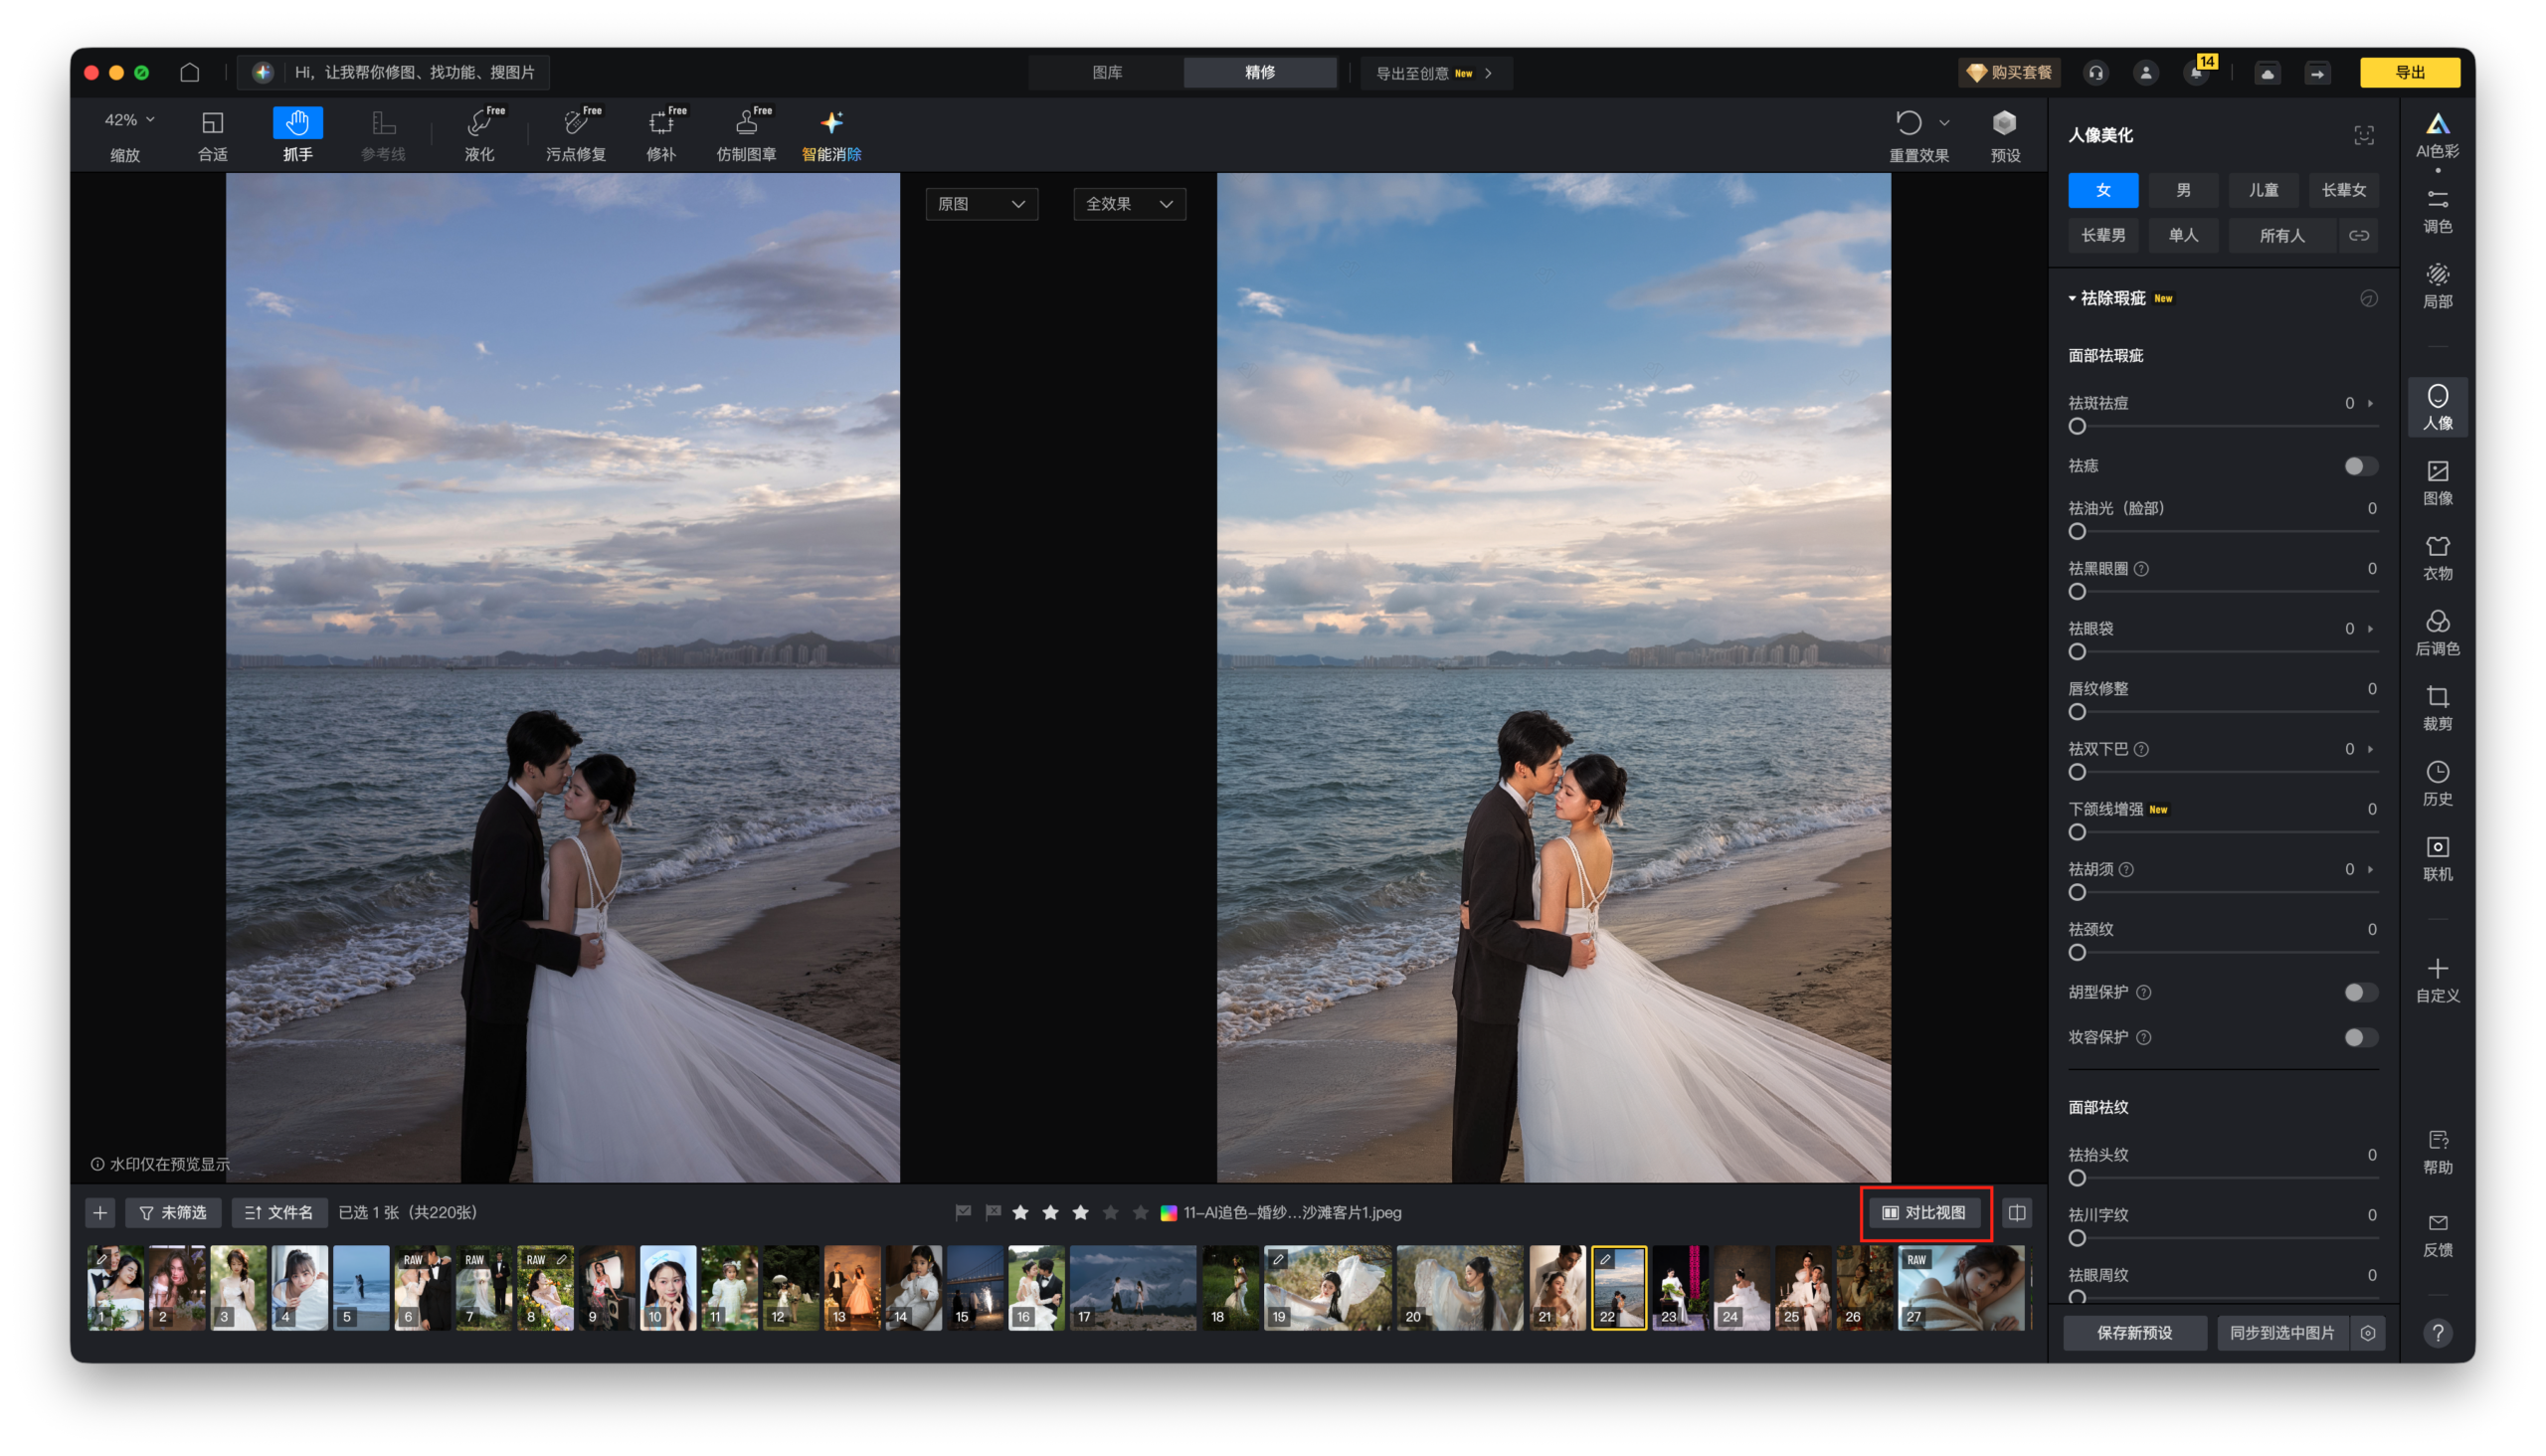Select the 长辈男 elder male option
The width and height of the screenshot is (2546, 1456).
pos(2103,236)
